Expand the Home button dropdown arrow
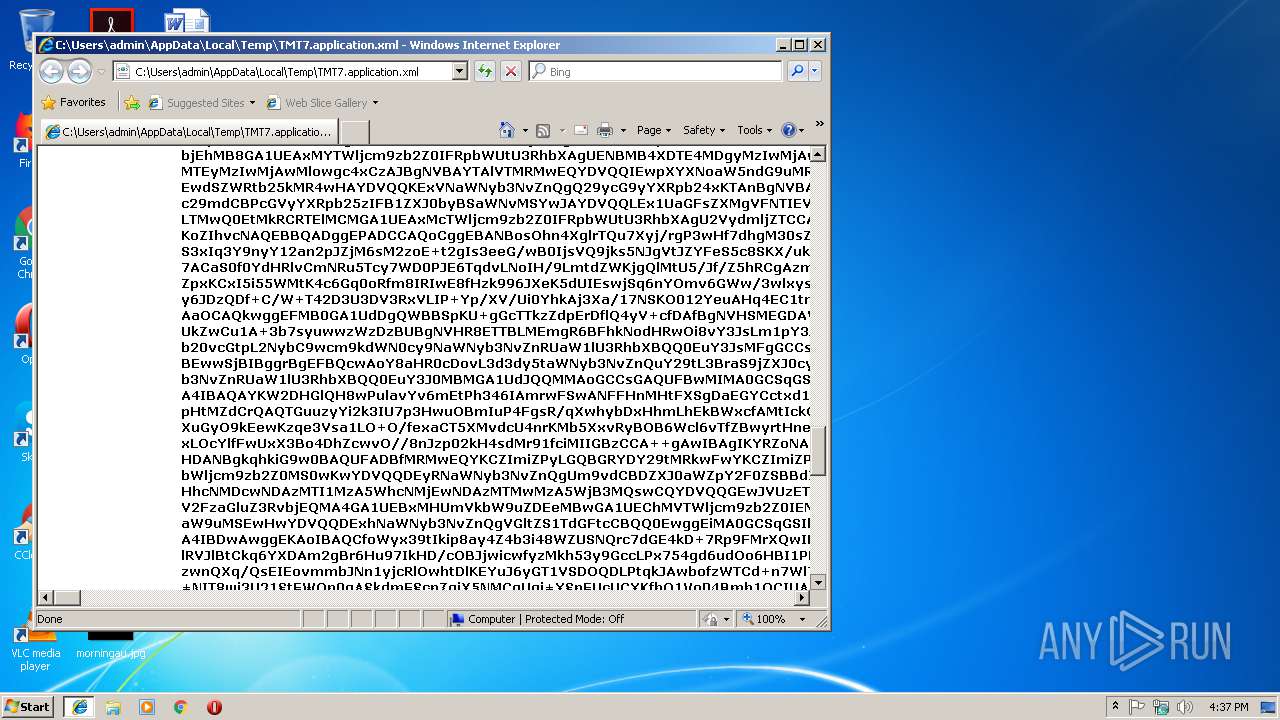The image size is (1280, 720). 524,130
